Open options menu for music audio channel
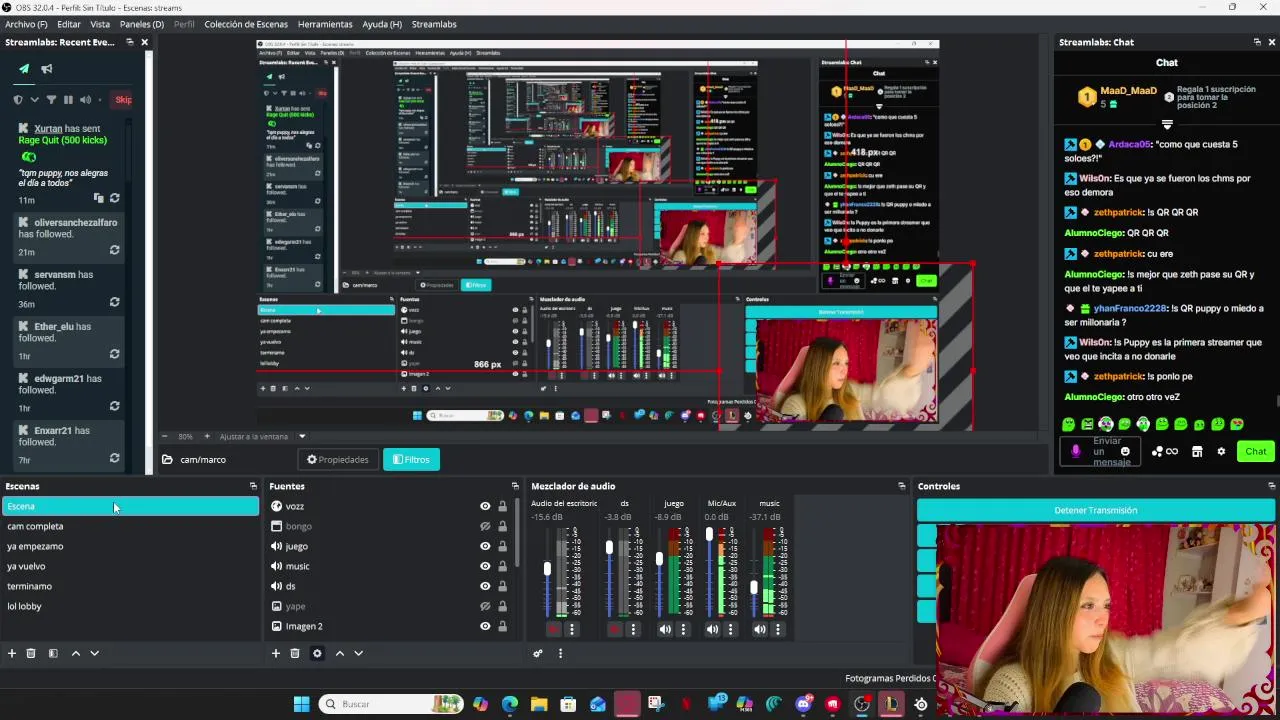This screenshot has width=1280, height=720. (x=778, y=629)
